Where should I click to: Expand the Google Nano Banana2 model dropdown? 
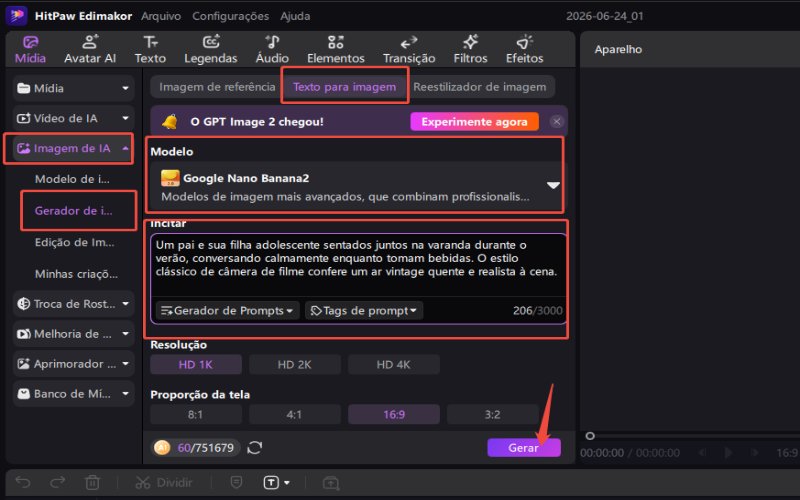[553, 185]
